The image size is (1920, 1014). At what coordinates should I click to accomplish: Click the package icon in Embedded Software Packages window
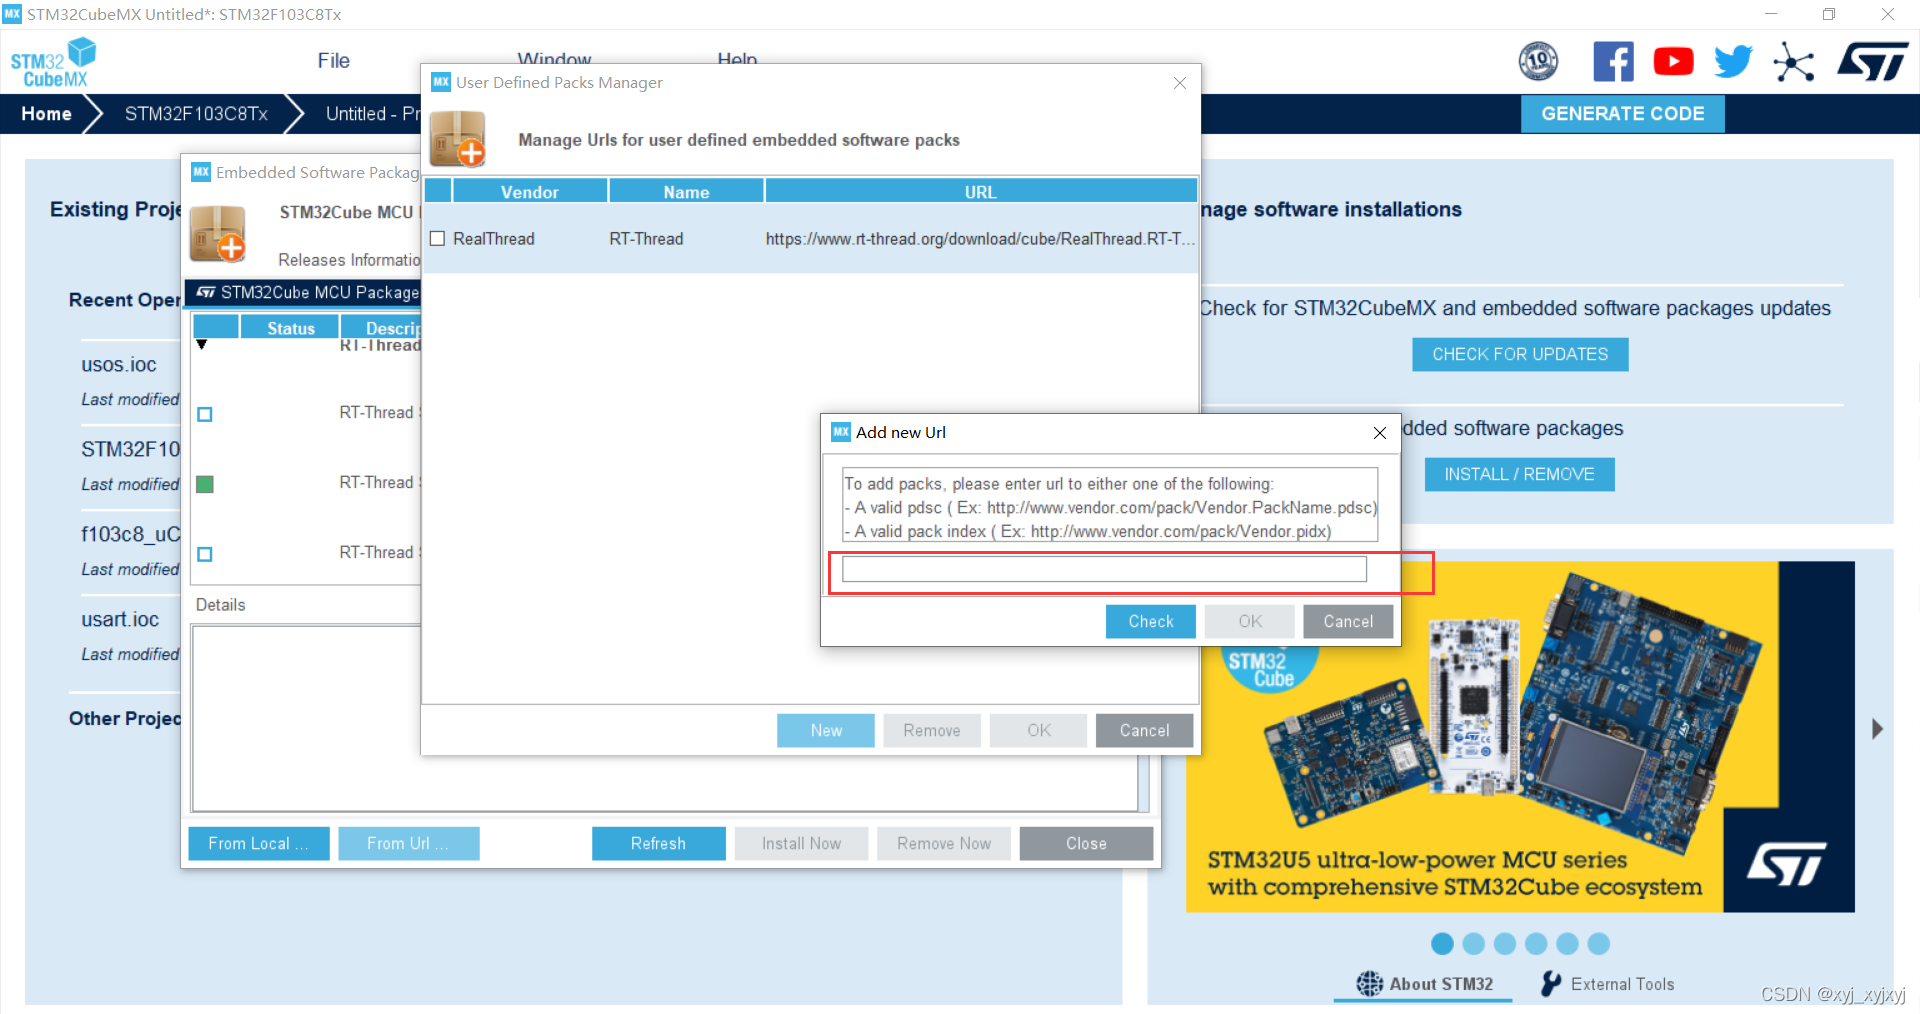pyautogui.click(x=218, y=234)
